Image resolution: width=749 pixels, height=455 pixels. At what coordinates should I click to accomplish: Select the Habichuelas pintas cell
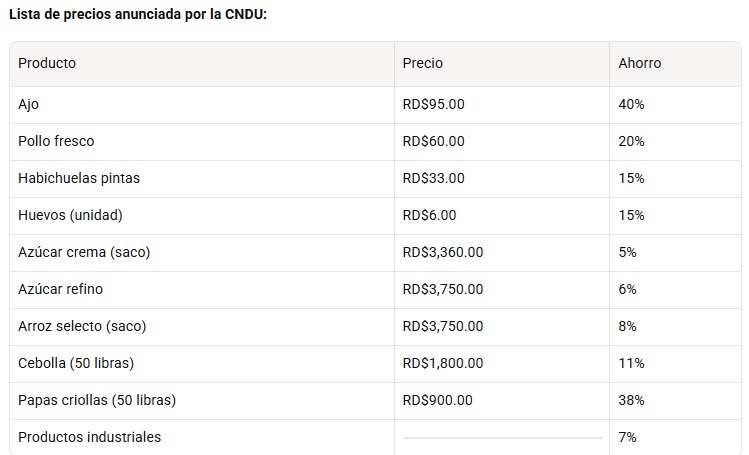click(79, 178)
